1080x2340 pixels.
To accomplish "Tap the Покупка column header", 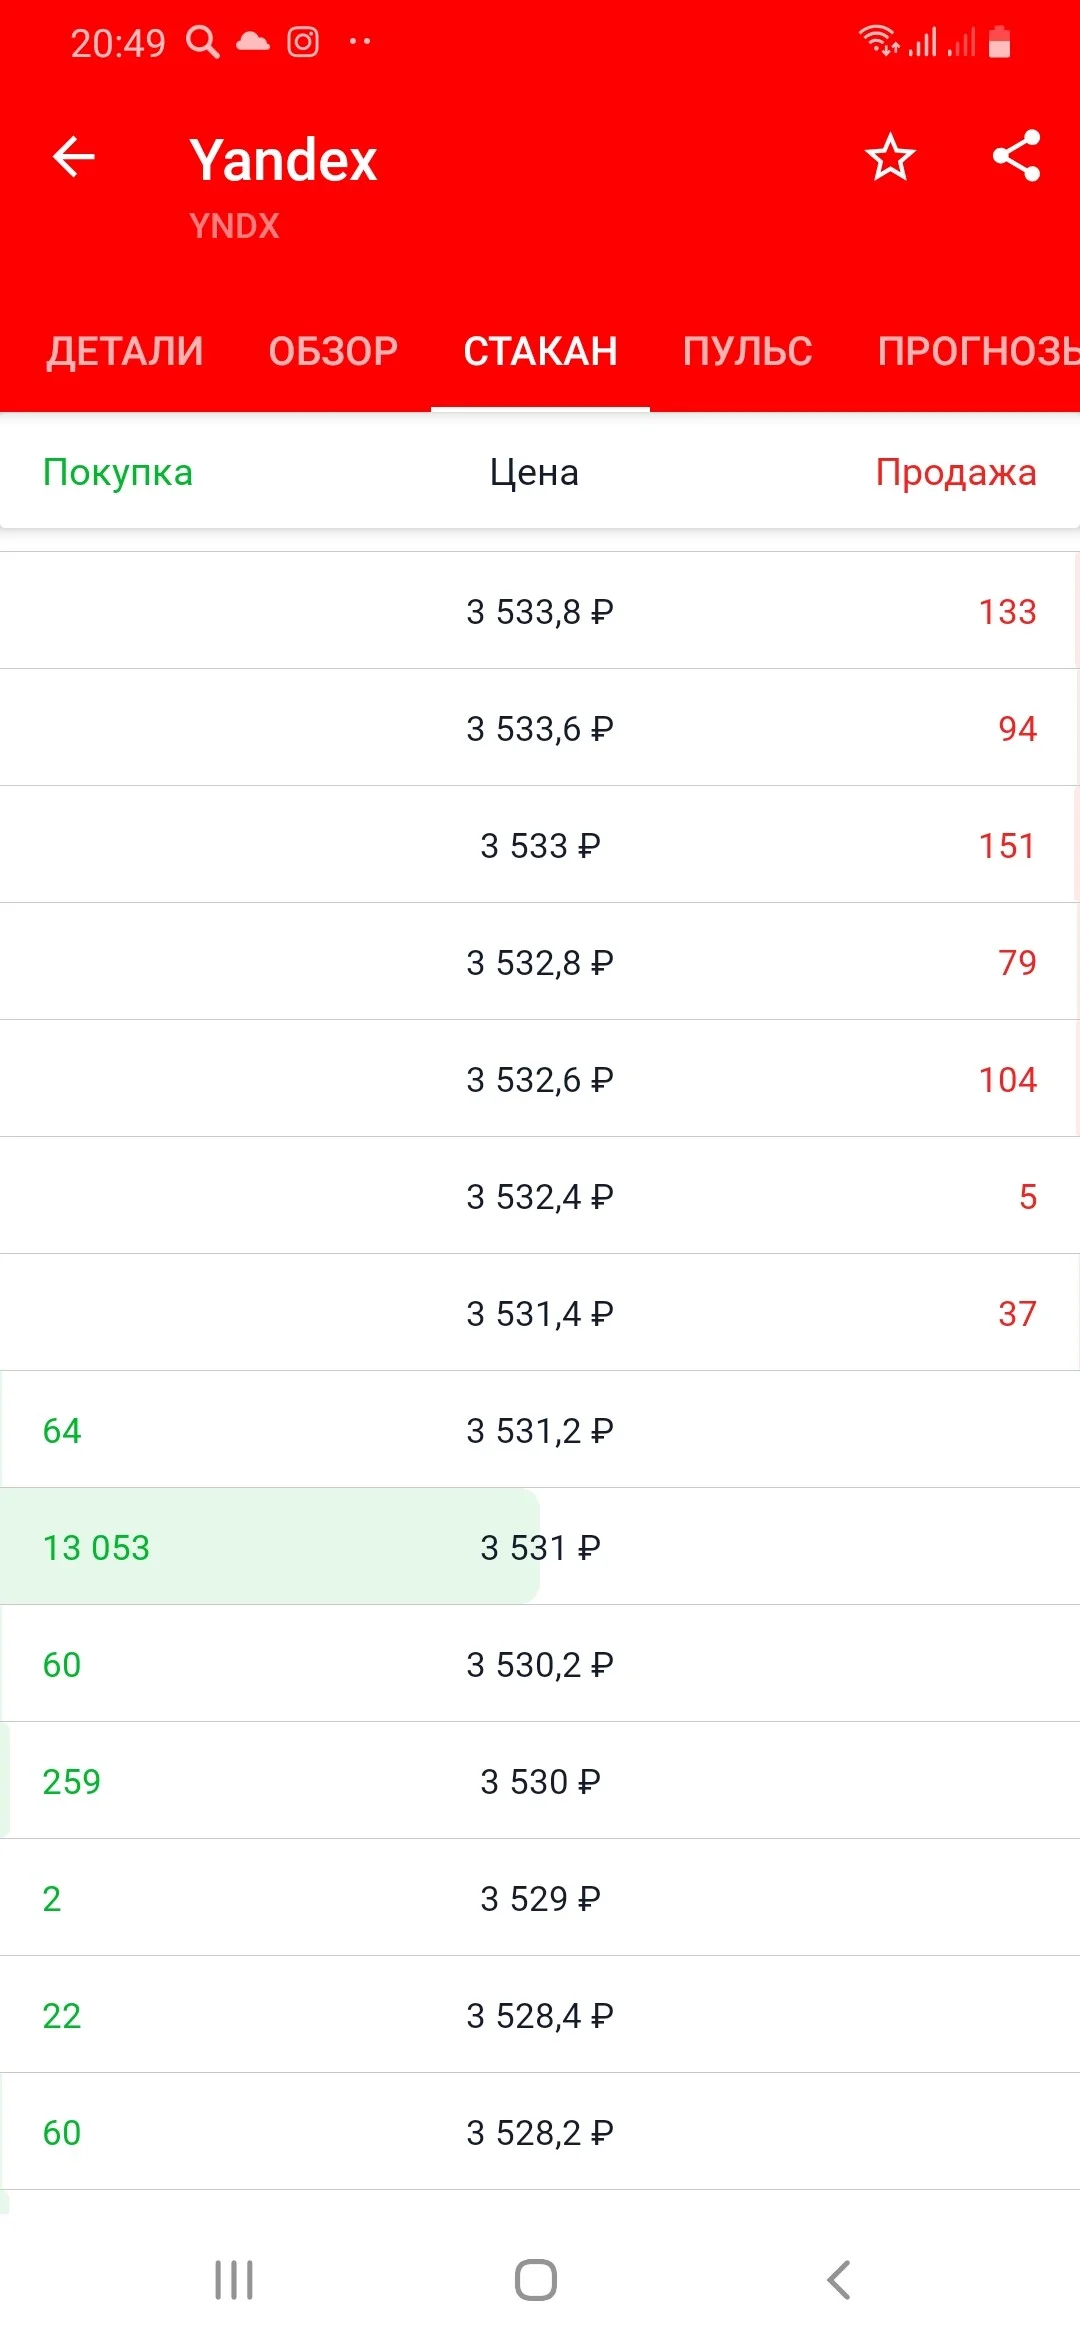I will coord(118,472).
